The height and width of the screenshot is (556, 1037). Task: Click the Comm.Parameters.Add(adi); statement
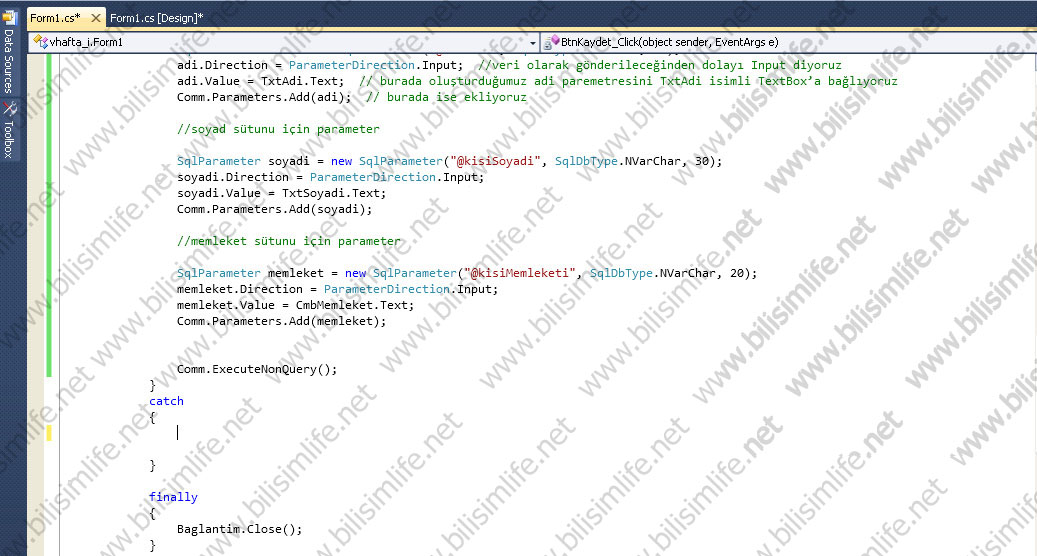pyautogui.click(x=264, y=97)
